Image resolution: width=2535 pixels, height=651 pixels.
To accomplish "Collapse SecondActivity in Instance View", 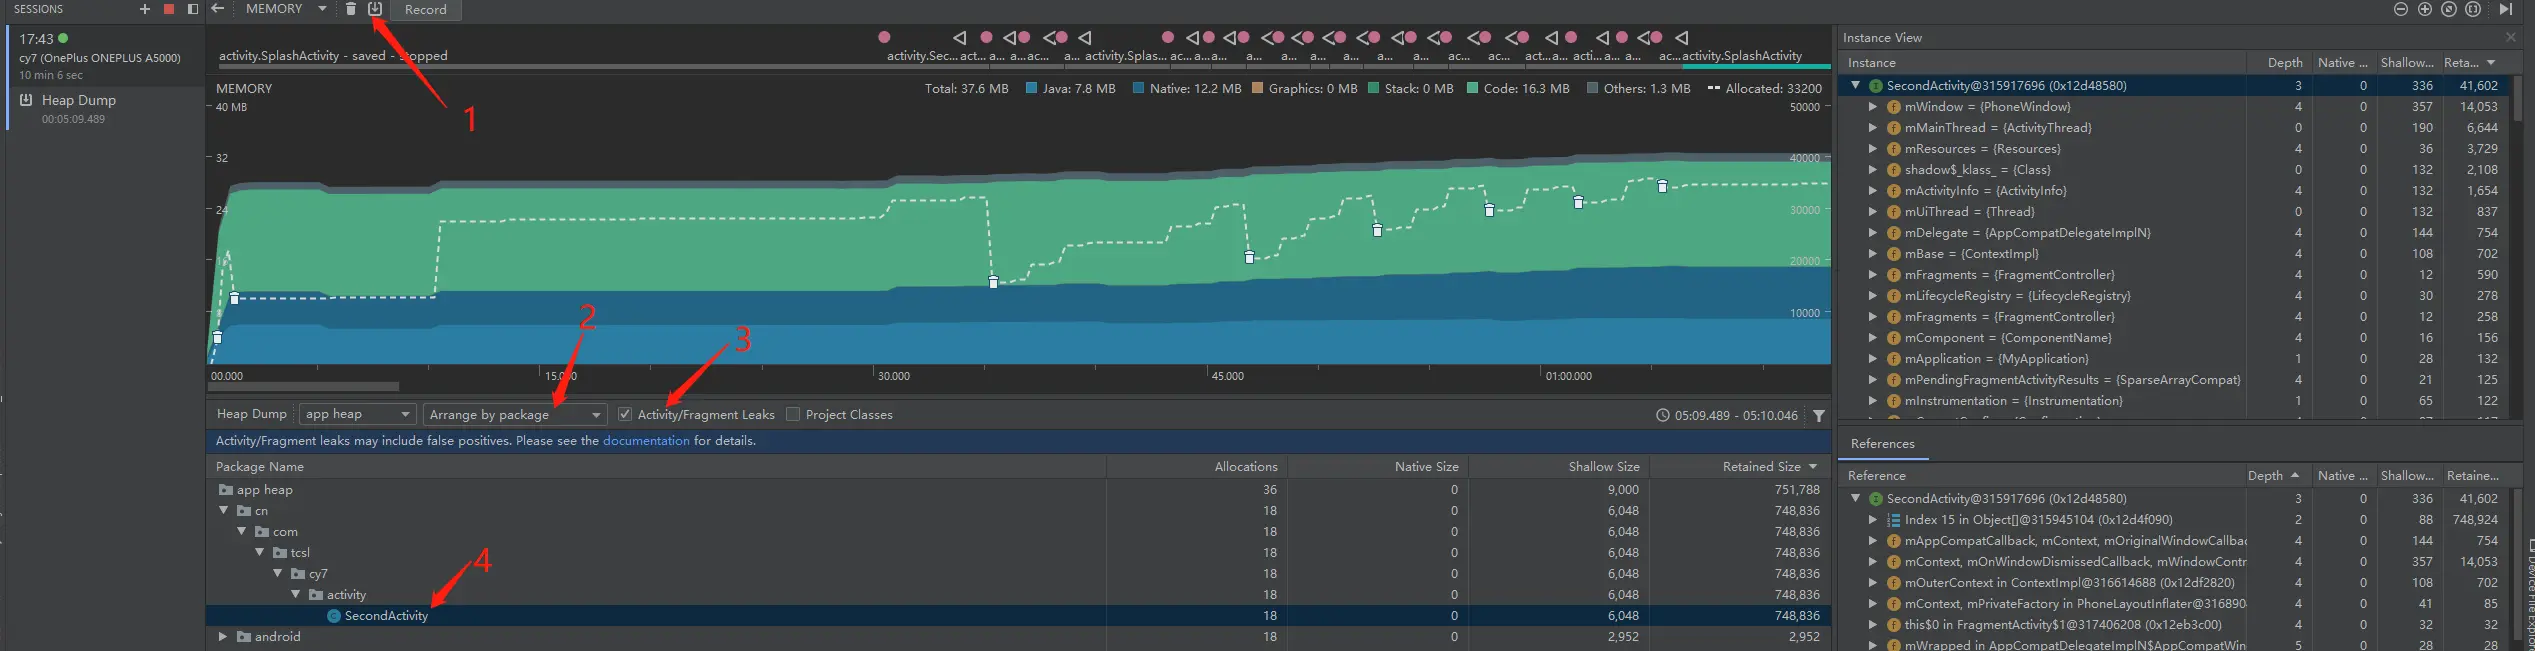I will click(1856, 86).
